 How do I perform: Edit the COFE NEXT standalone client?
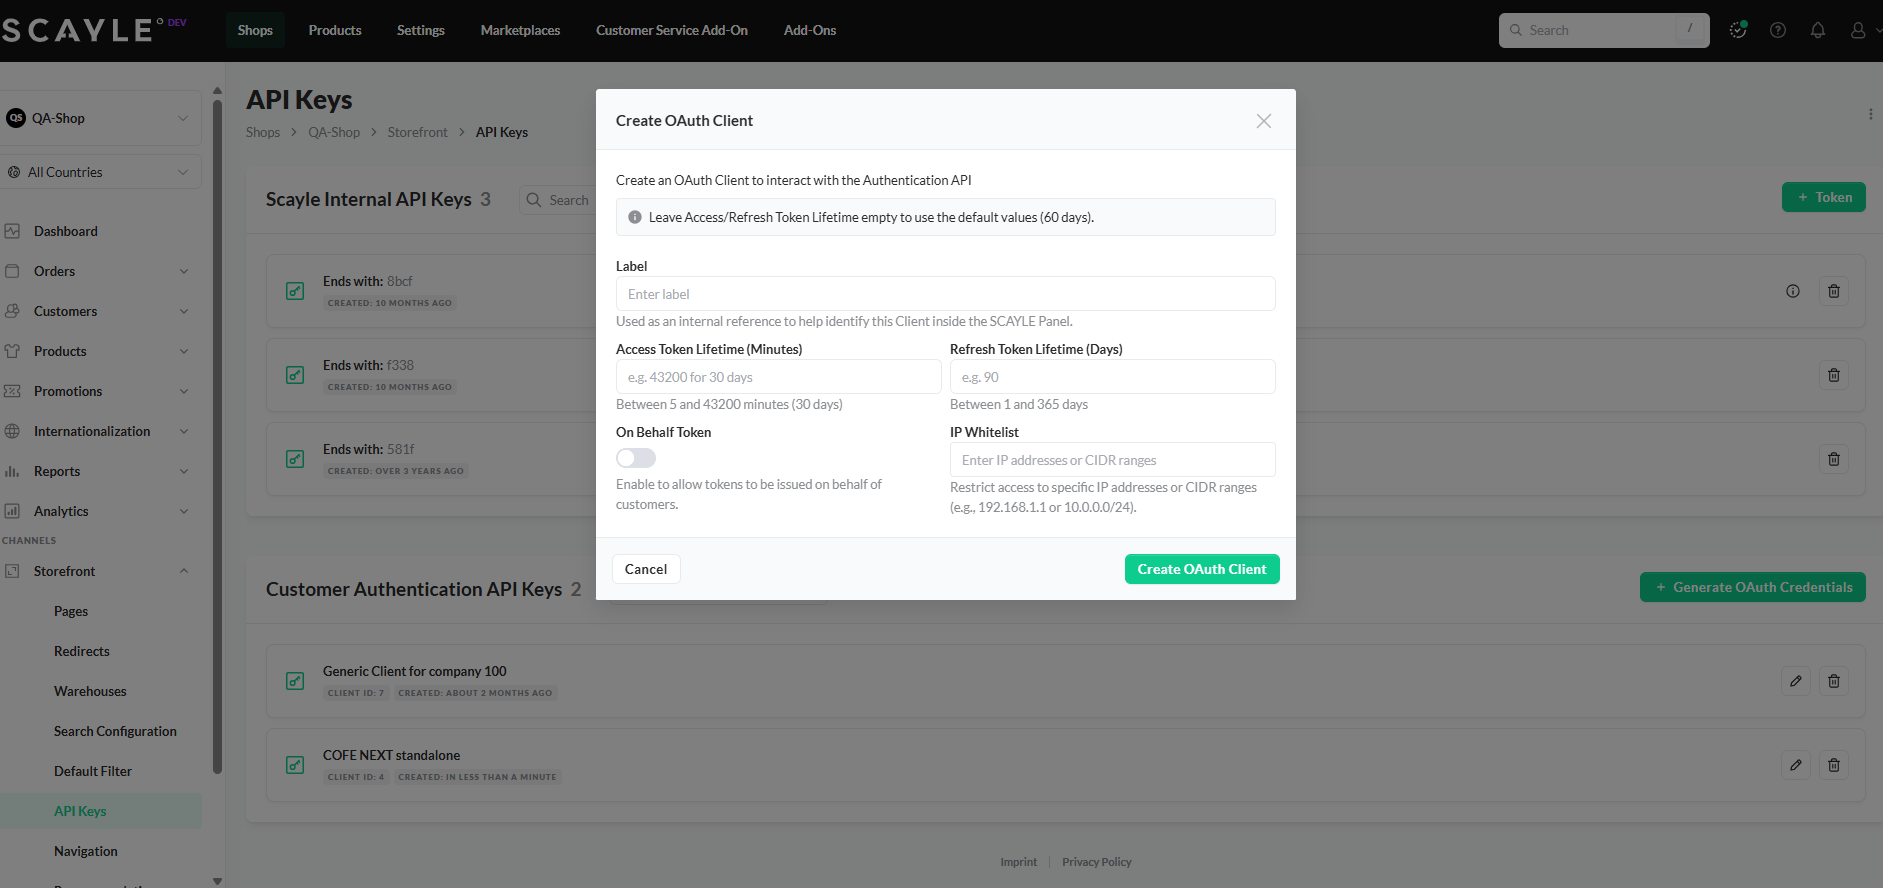click(1796, 765)
